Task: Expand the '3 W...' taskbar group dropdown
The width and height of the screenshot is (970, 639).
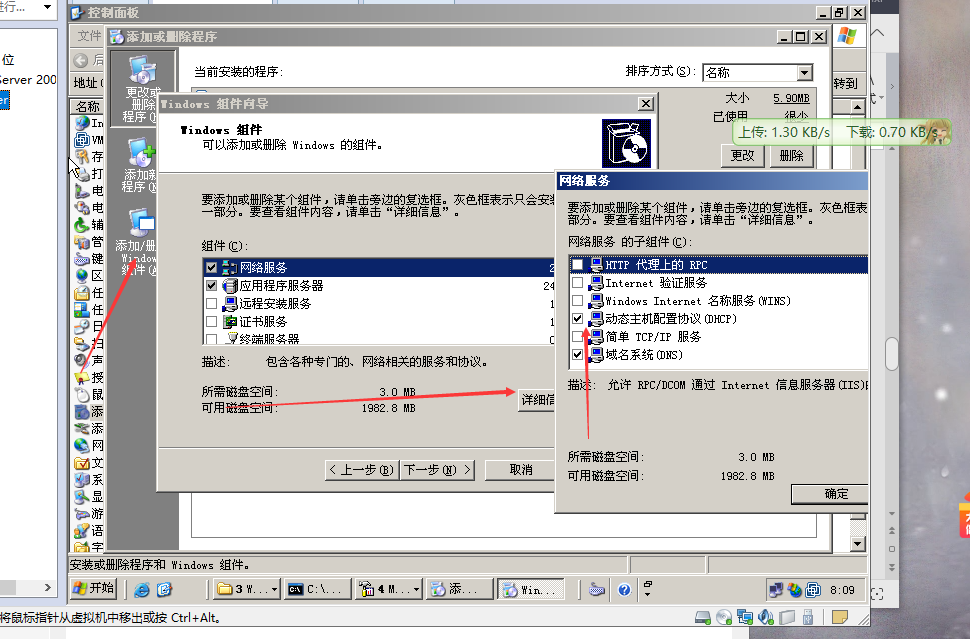Action: coord(274,590)
